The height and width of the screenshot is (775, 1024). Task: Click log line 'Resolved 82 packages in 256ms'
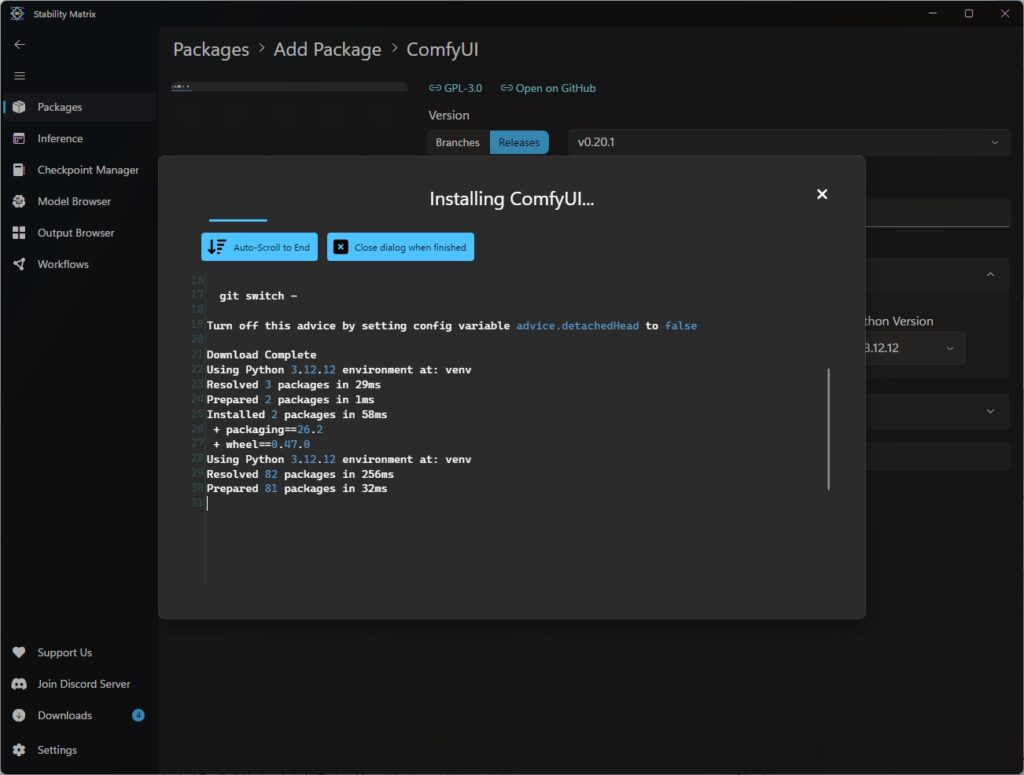pyautogui.click(x=300, y=474)
